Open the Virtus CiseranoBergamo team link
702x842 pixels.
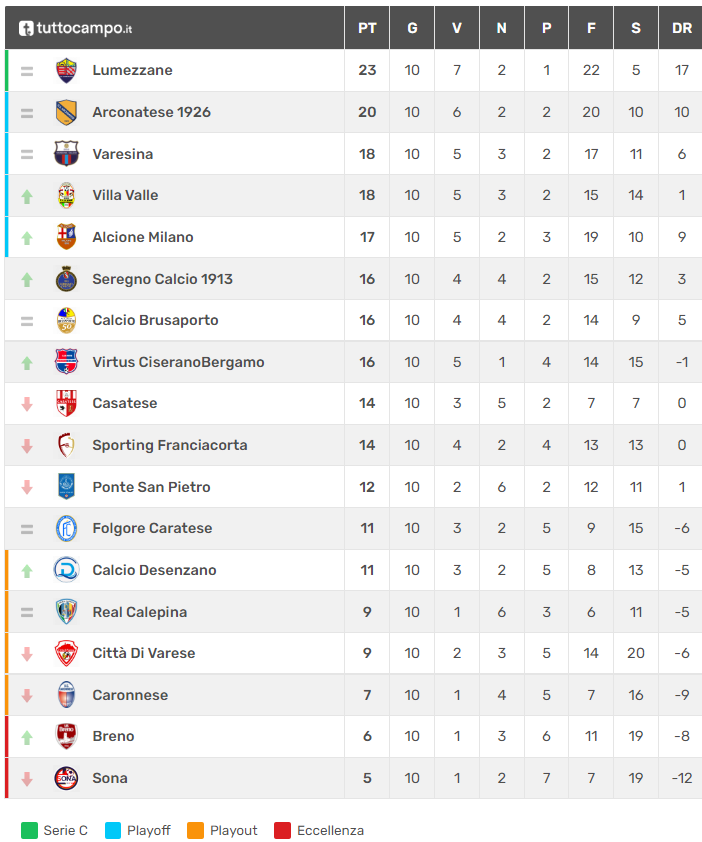click(x=178, y=362)
